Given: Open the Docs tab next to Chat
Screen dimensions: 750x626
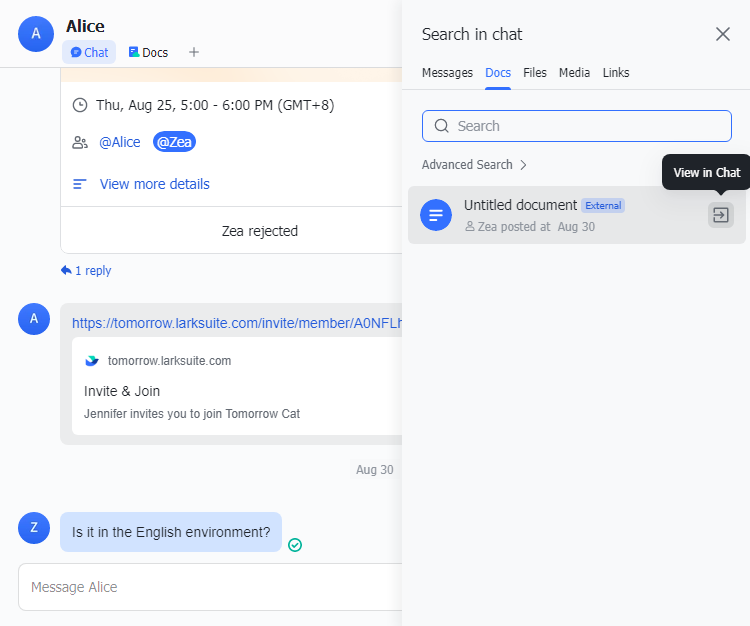Looking at the screenshot, I should [x=148, y=52].
